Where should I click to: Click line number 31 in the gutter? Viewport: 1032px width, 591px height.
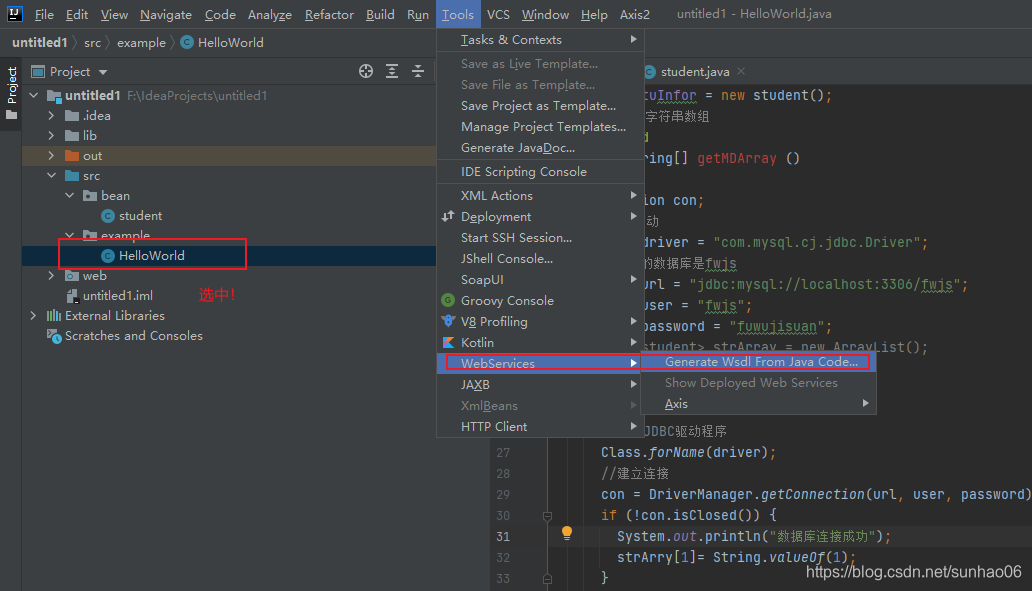click(503, 536)
